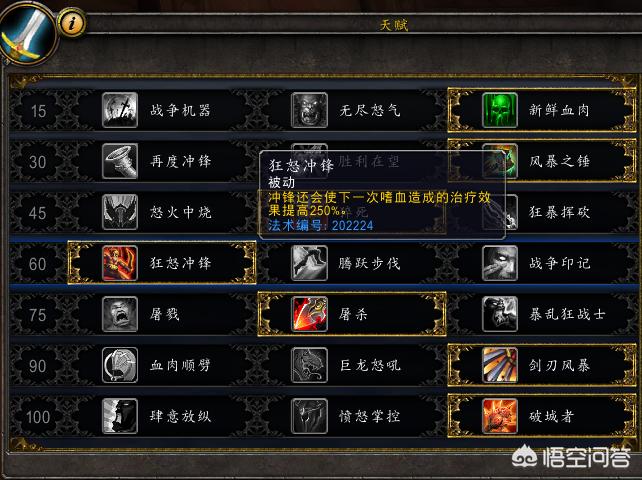Click the sword specialization portrait icon

tap(27, 34)
